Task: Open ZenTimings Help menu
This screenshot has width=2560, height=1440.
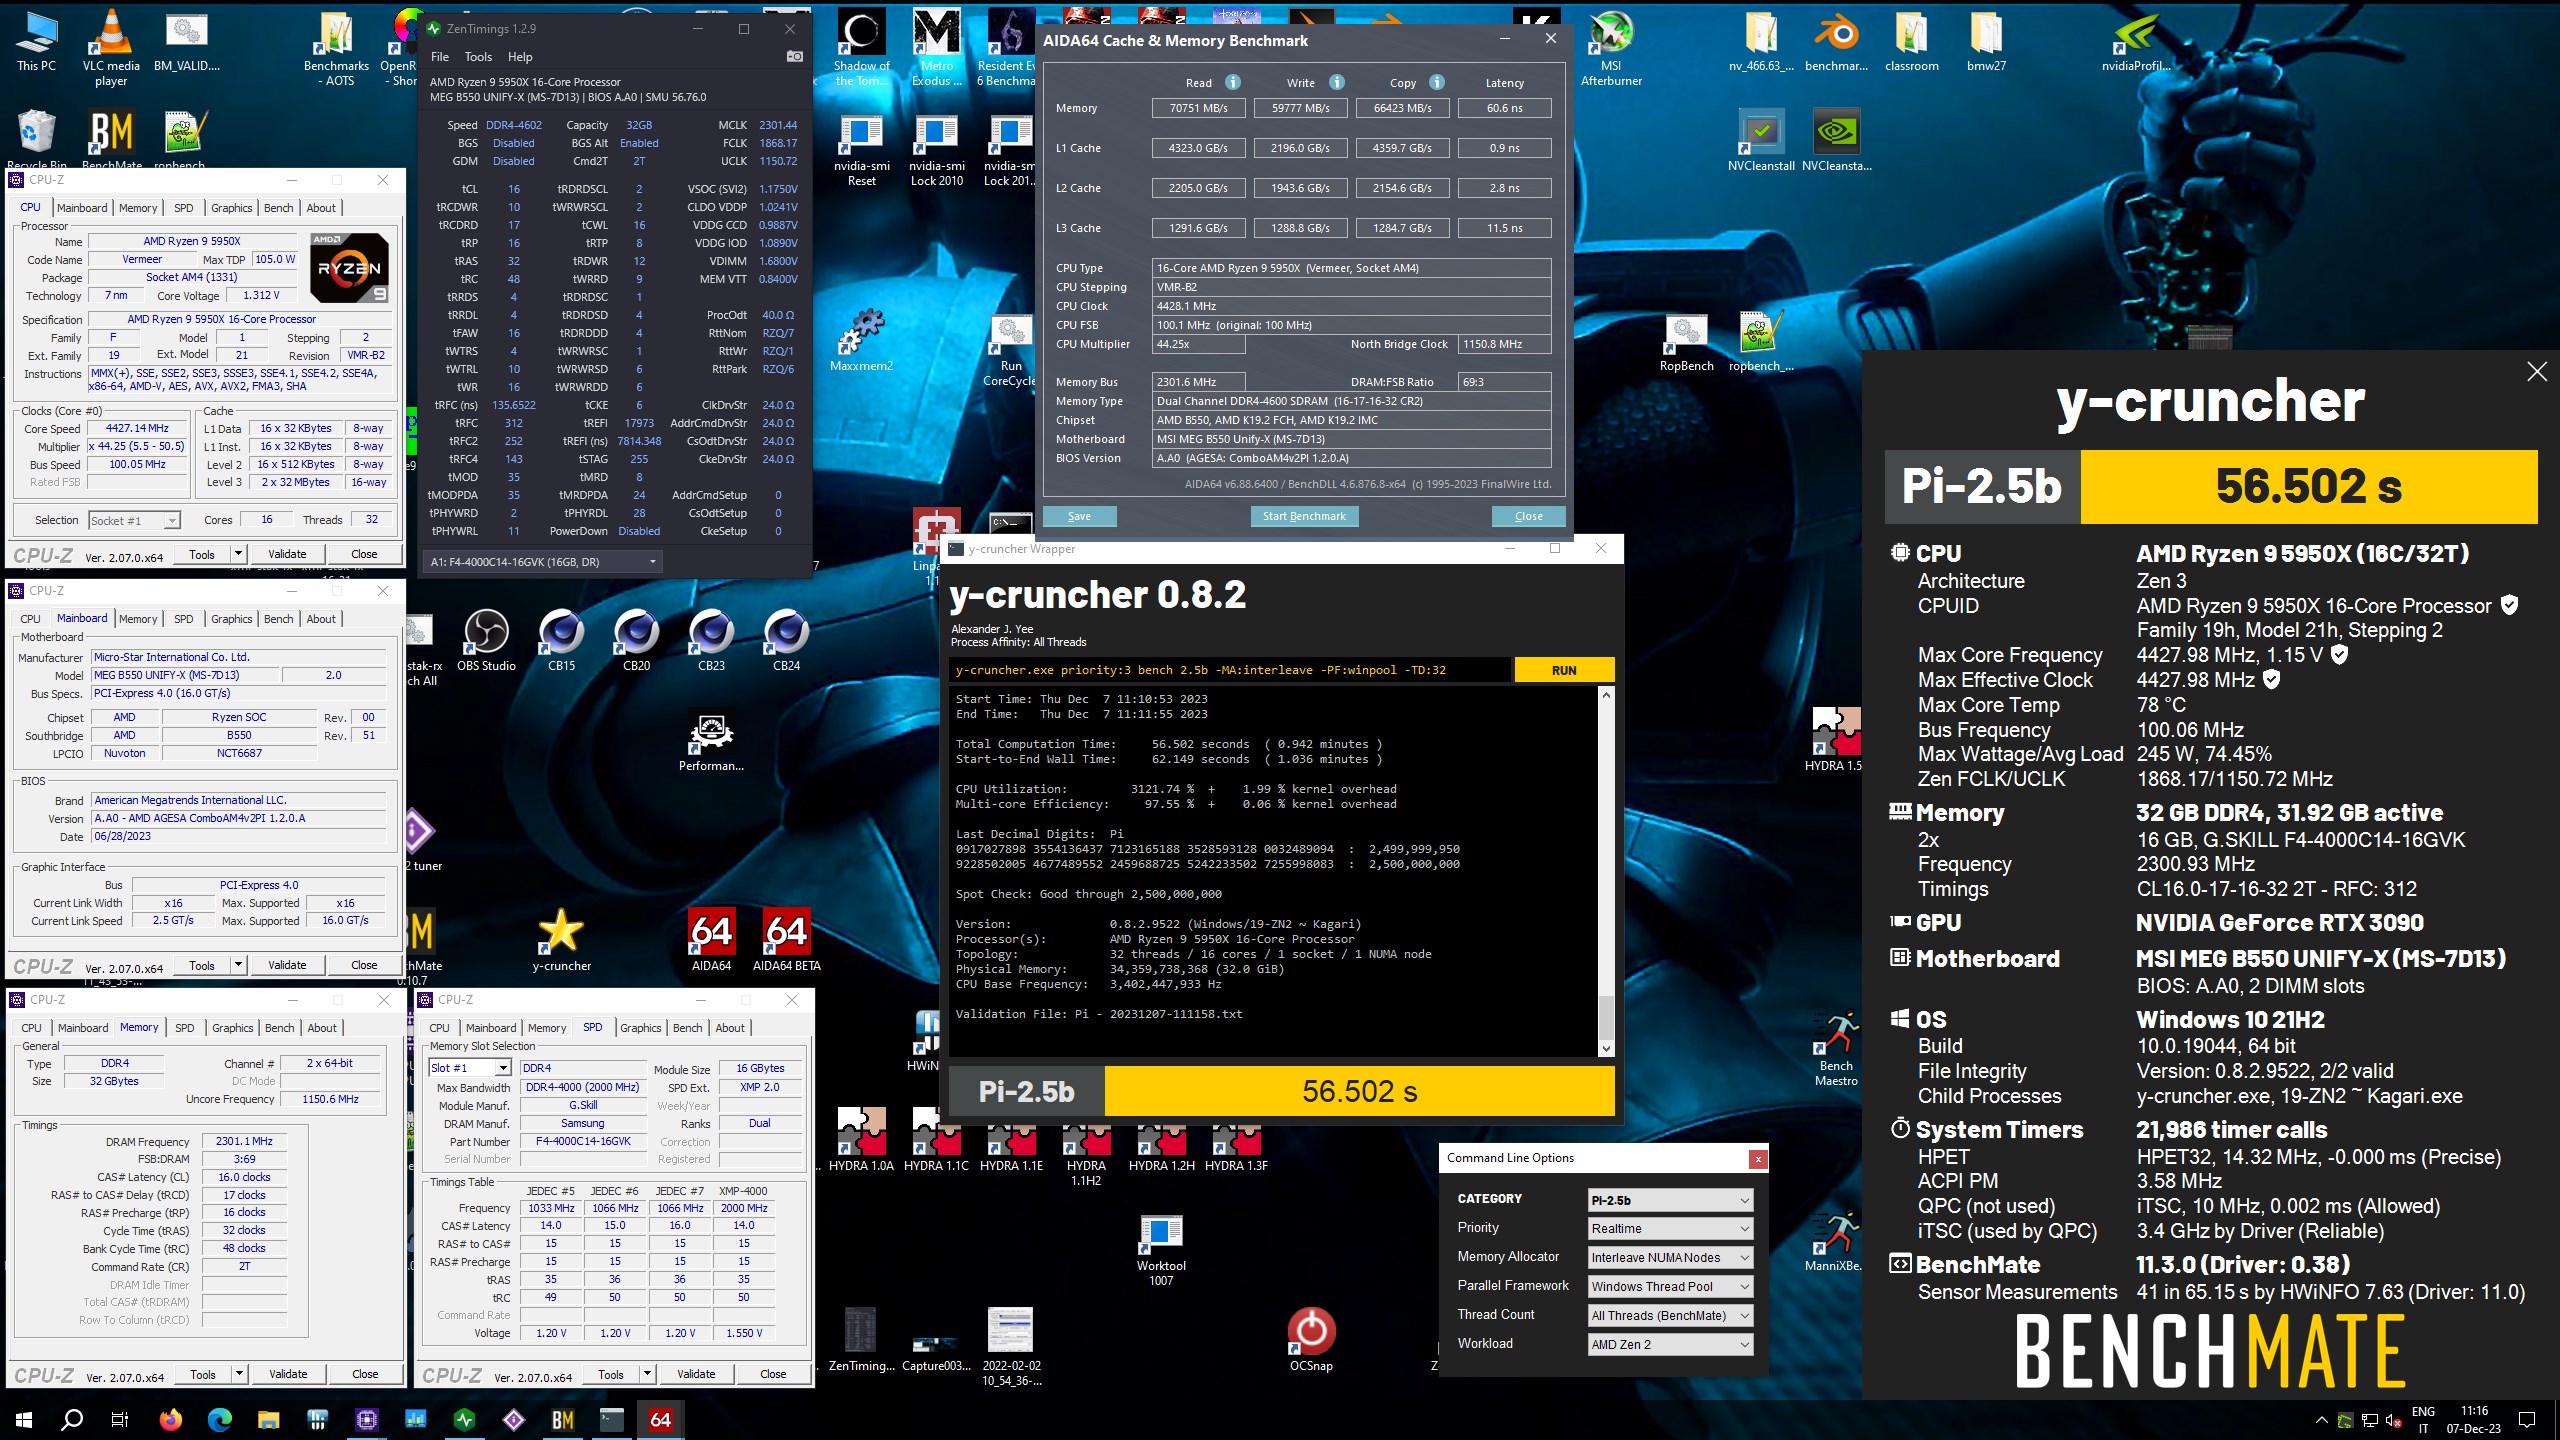Action: [x=520, y=57]
